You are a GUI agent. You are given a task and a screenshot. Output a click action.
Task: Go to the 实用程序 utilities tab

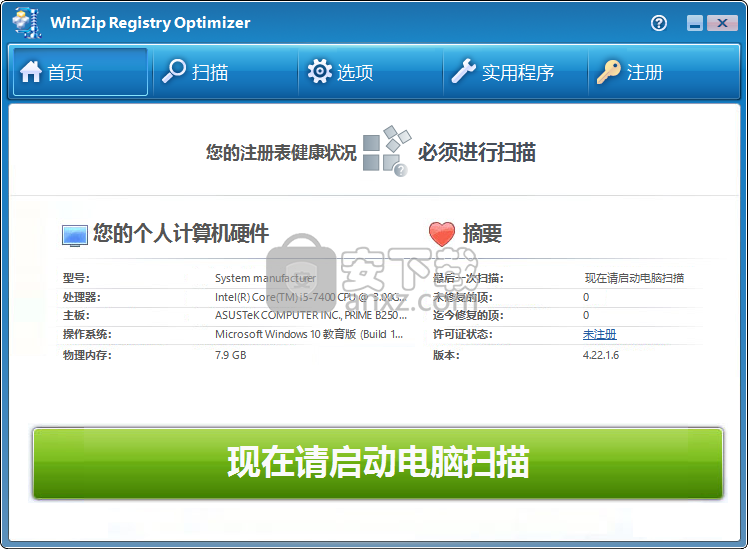click(516, 72)
